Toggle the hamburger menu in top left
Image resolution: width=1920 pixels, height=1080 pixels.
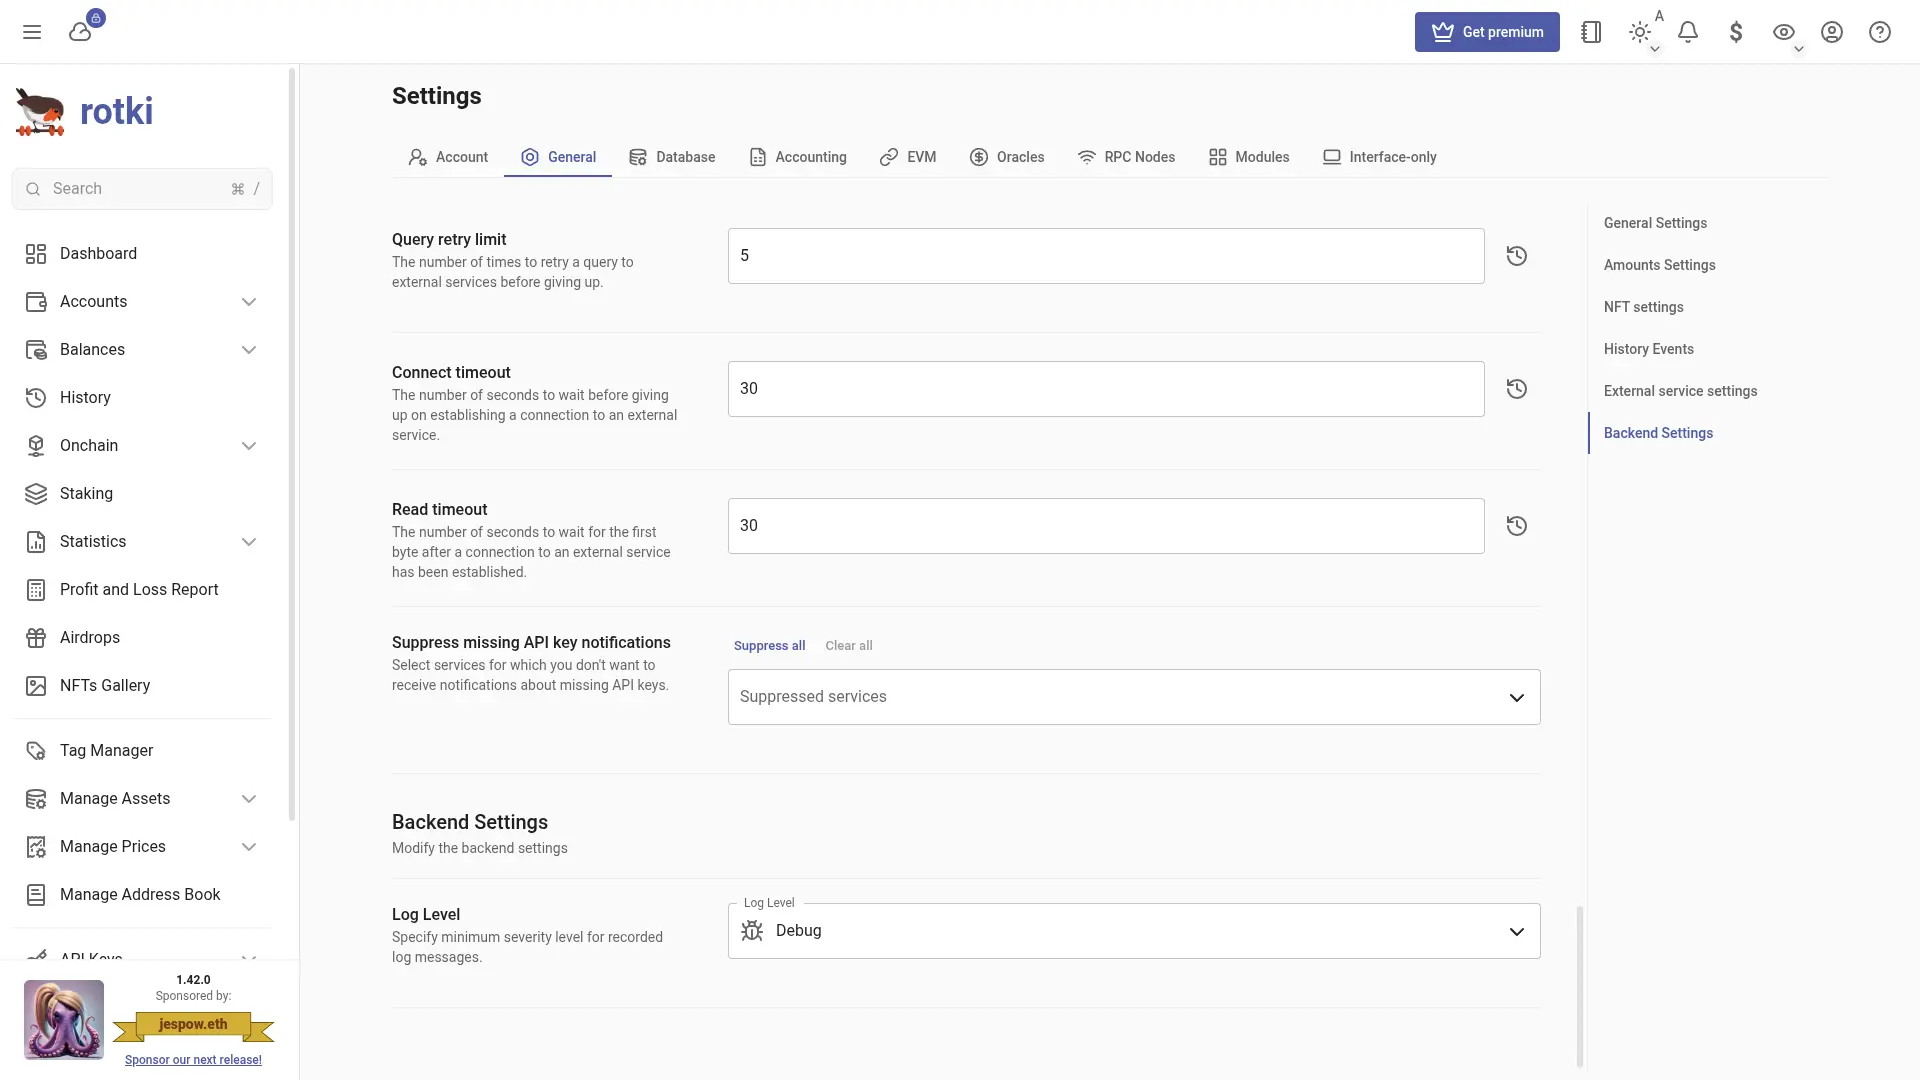[x=32, y=32]
